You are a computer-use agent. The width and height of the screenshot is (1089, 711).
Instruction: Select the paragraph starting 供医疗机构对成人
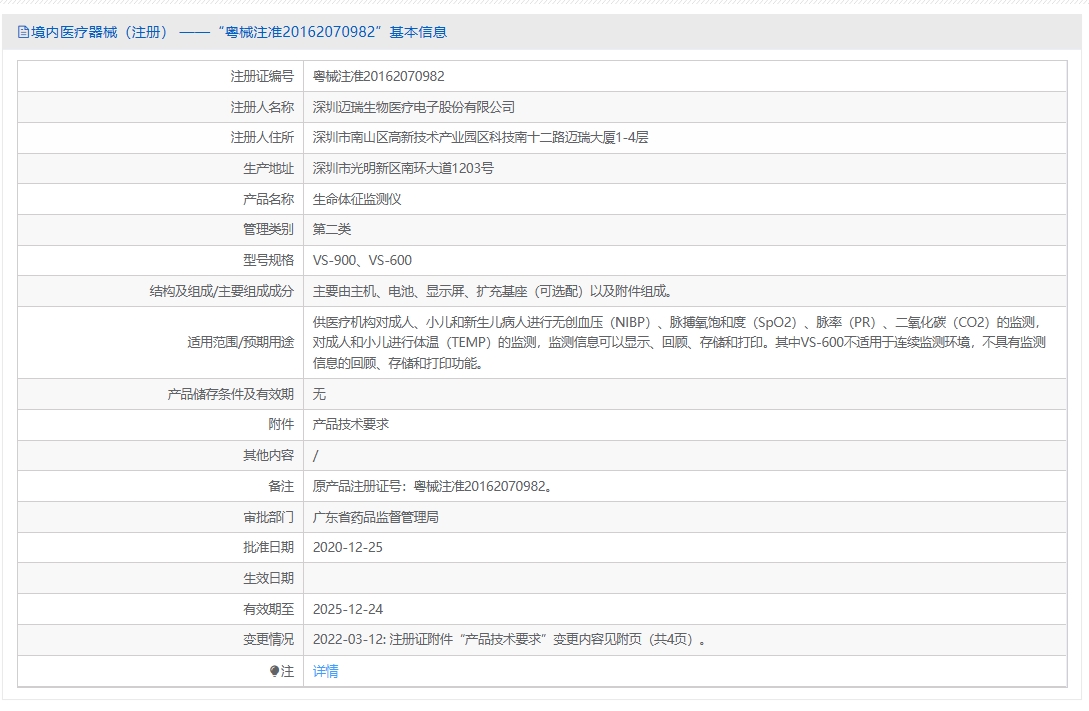click(x=679, y=342)
